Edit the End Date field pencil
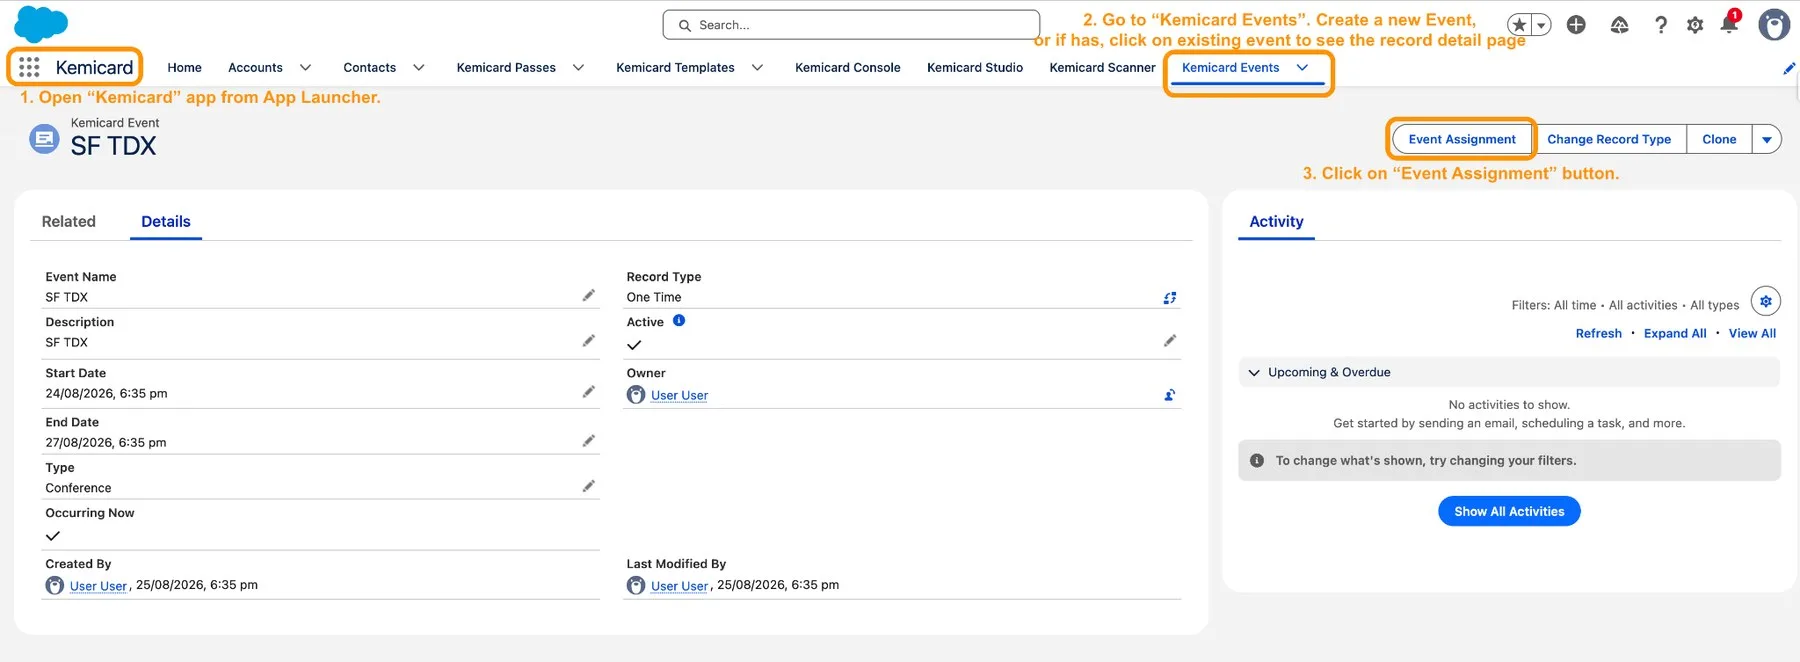The height and width of the screenshot is (662, 1800). tap(589, 441)
